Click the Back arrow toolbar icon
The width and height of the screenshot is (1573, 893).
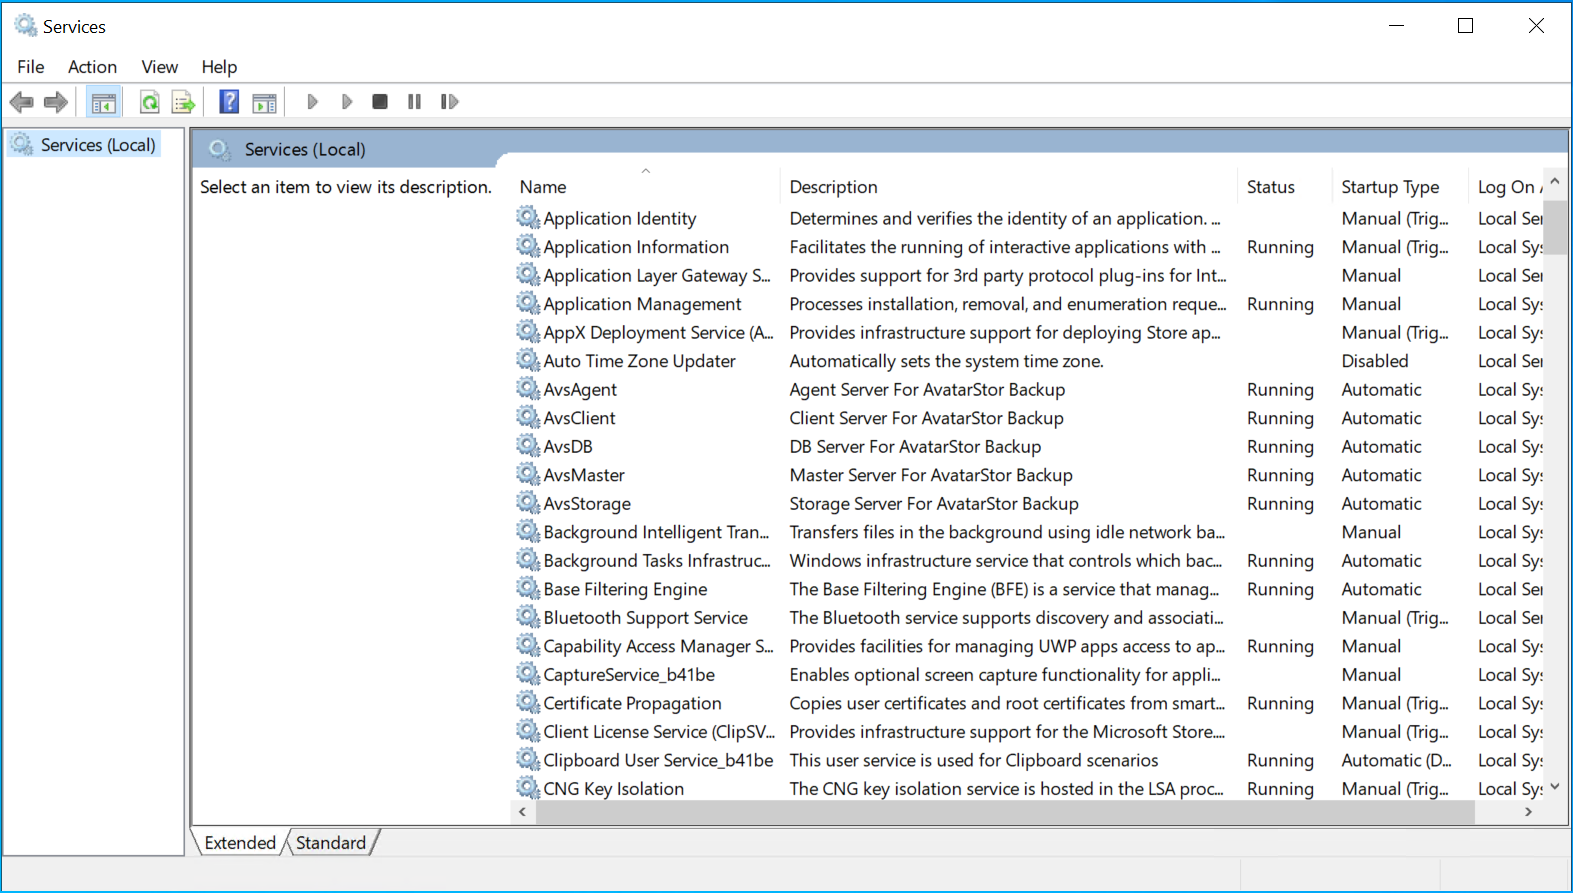[22, 102]
